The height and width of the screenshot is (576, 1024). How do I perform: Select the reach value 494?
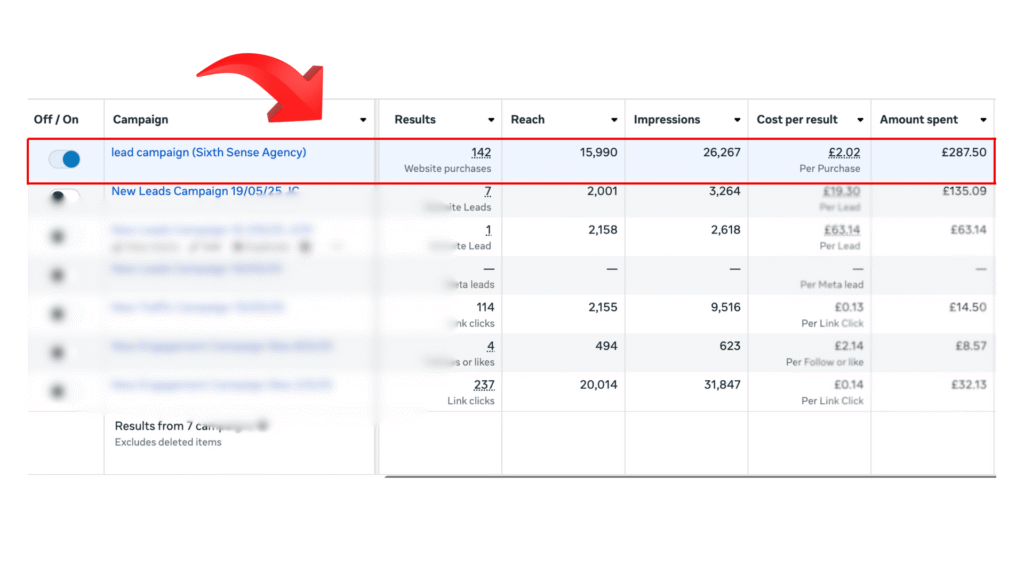coord(607,346)
